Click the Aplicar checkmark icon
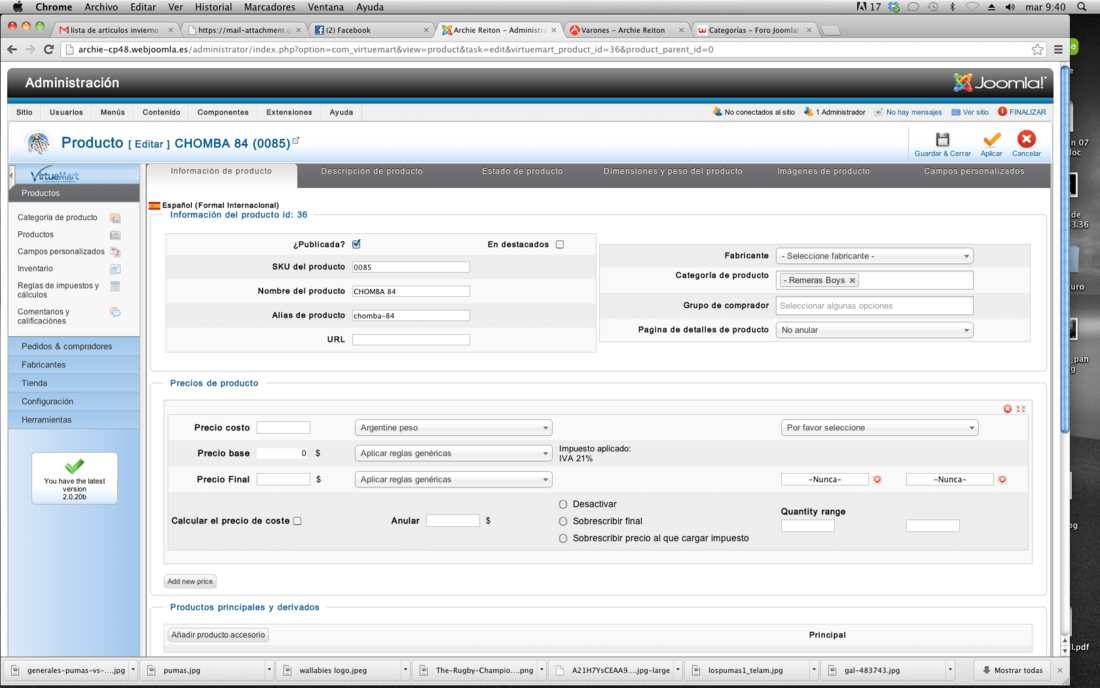Image resolution: width=1100 pixels, height=688 pixels. pos(991,140)
